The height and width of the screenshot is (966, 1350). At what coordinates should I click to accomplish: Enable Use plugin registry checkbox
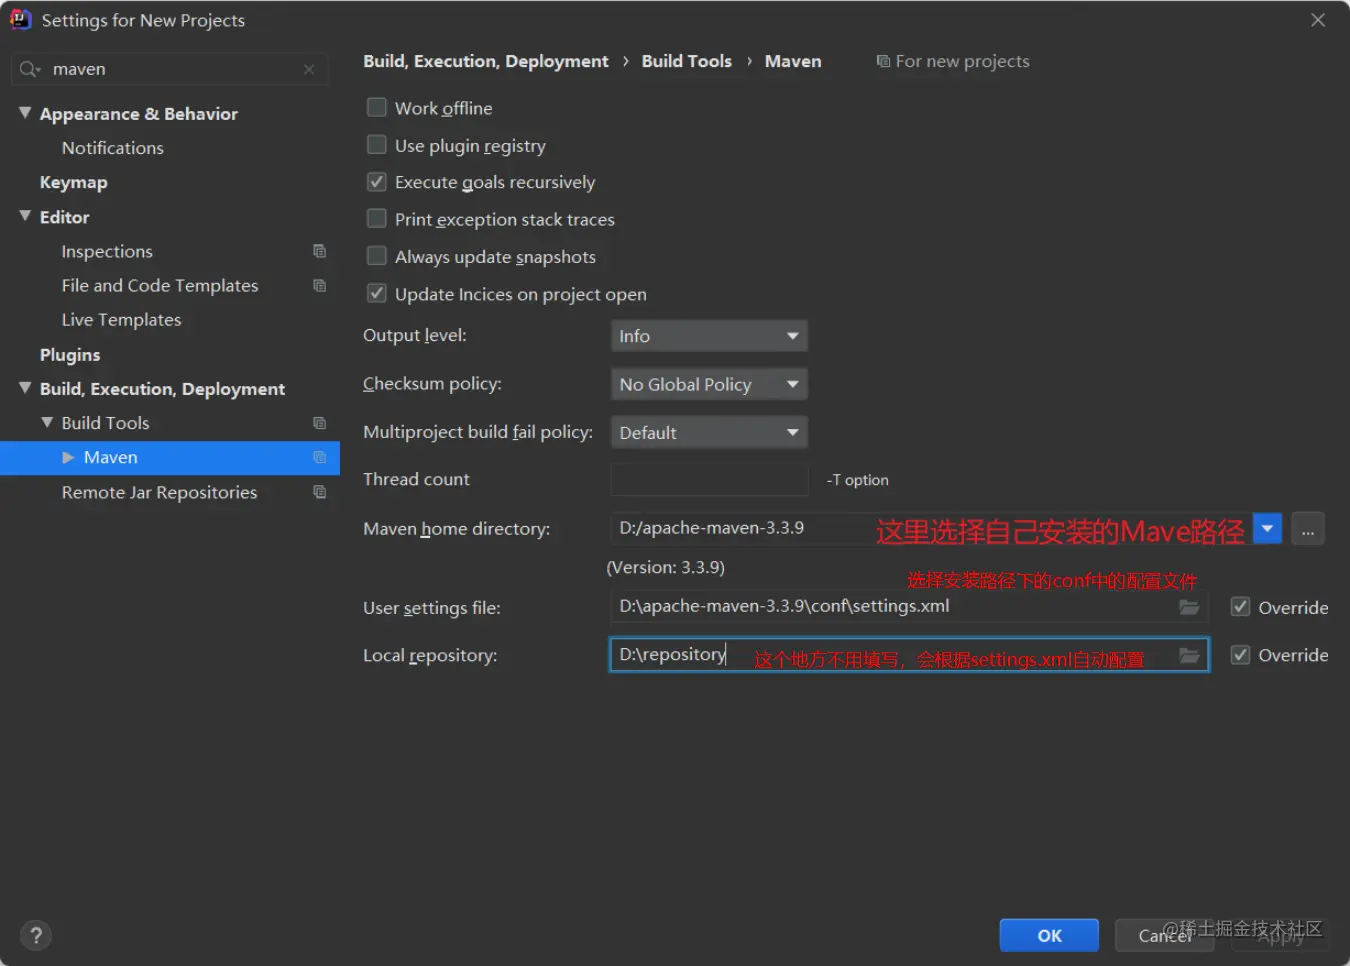pyautogui.click(x=377, y=144)
